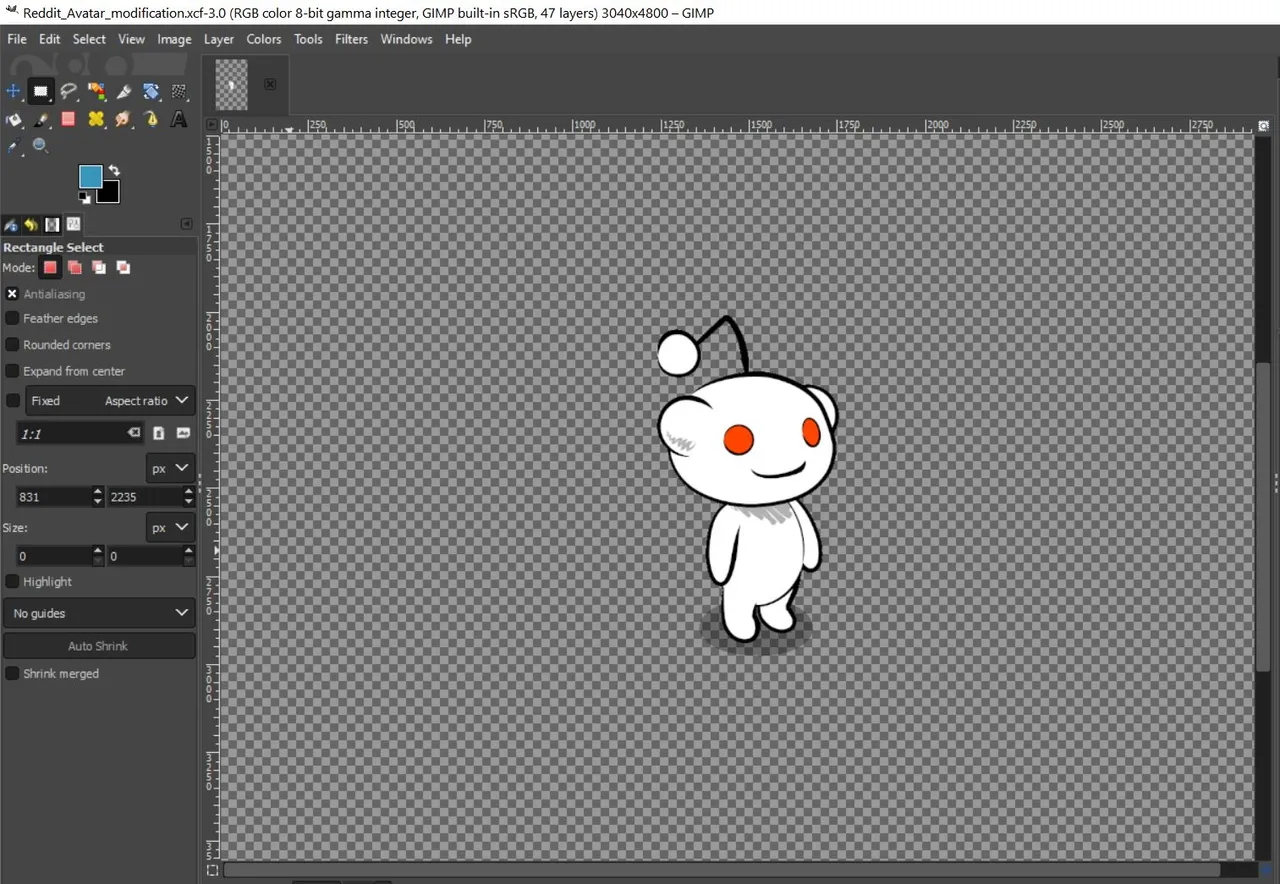
Task: Click the vertical canvas scrollbar
Action: tap(1264, 515)
